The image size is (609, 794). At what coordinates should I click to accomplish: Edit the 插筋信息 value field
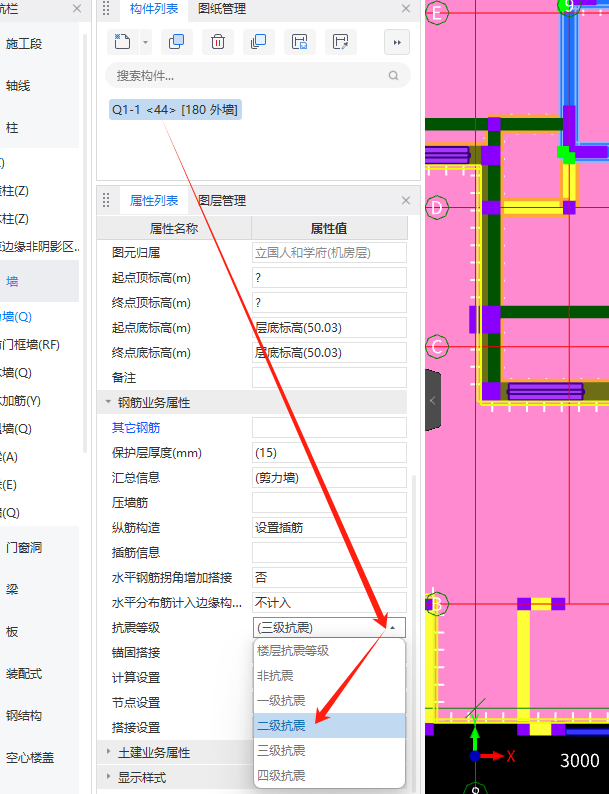pos(330,552)
